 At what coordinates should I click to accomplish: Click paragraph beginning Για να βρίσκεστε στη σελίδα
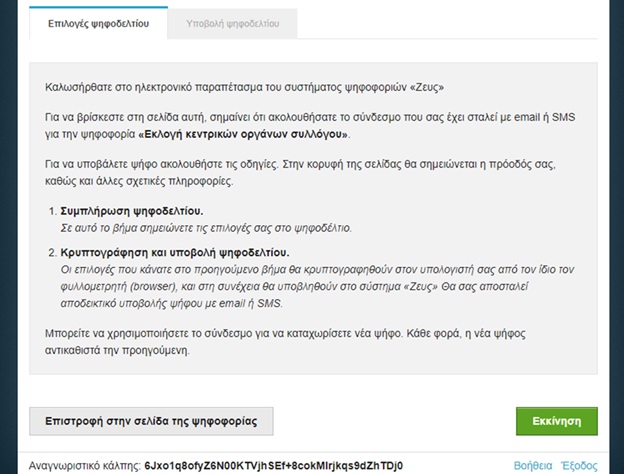pos(300,118)
